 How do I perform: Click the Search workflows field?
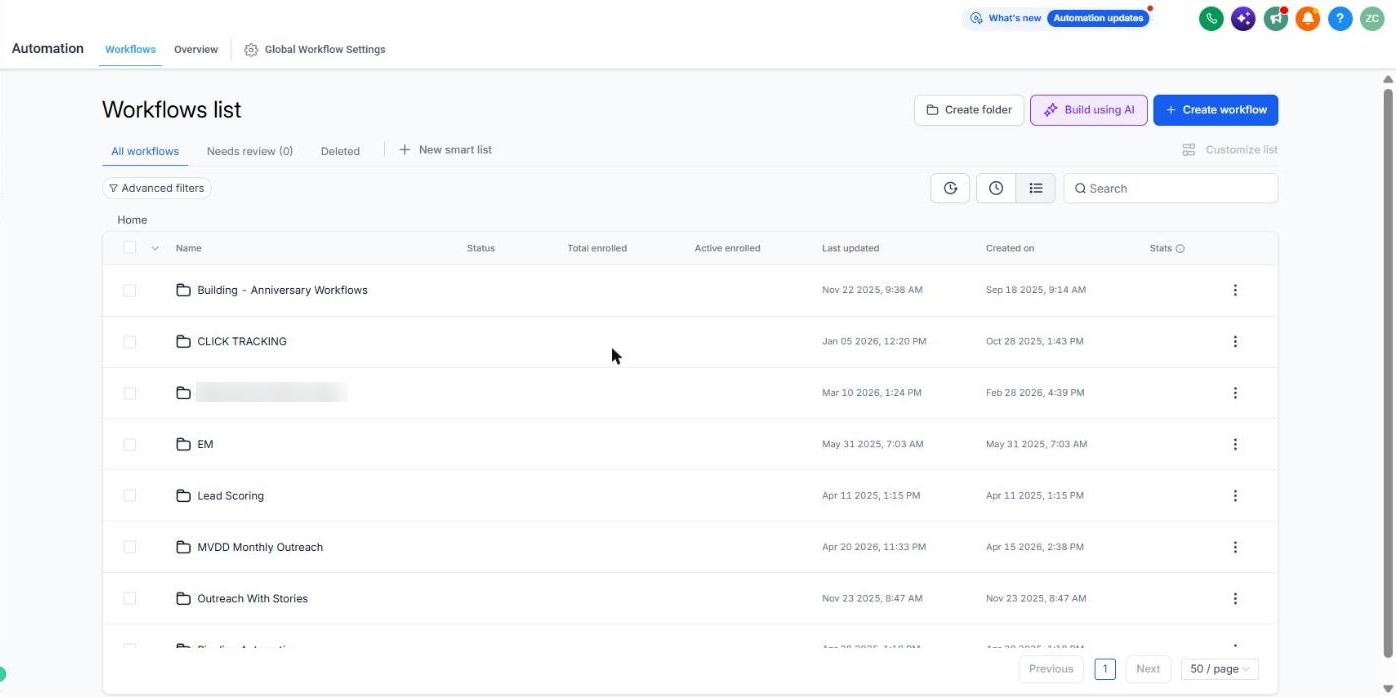click(1170, 188)
